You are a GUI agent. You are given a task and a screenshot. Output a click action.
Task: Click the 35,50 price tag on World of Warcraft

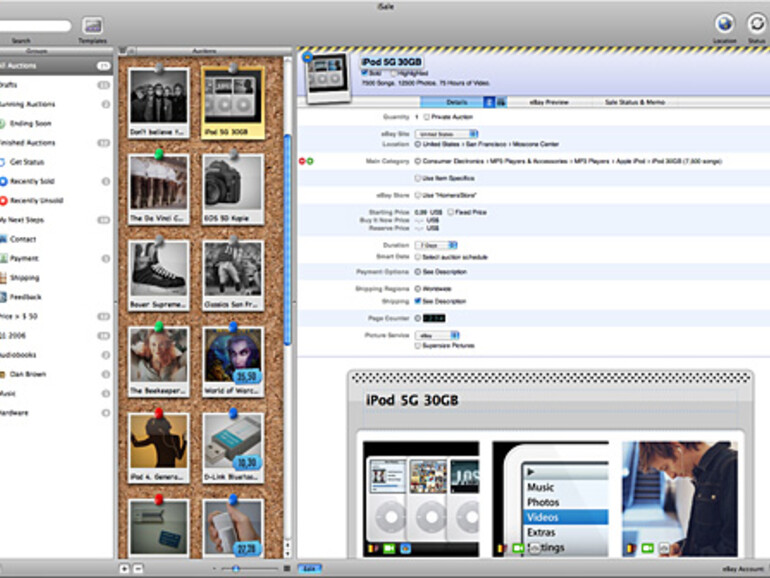(247, 376)
